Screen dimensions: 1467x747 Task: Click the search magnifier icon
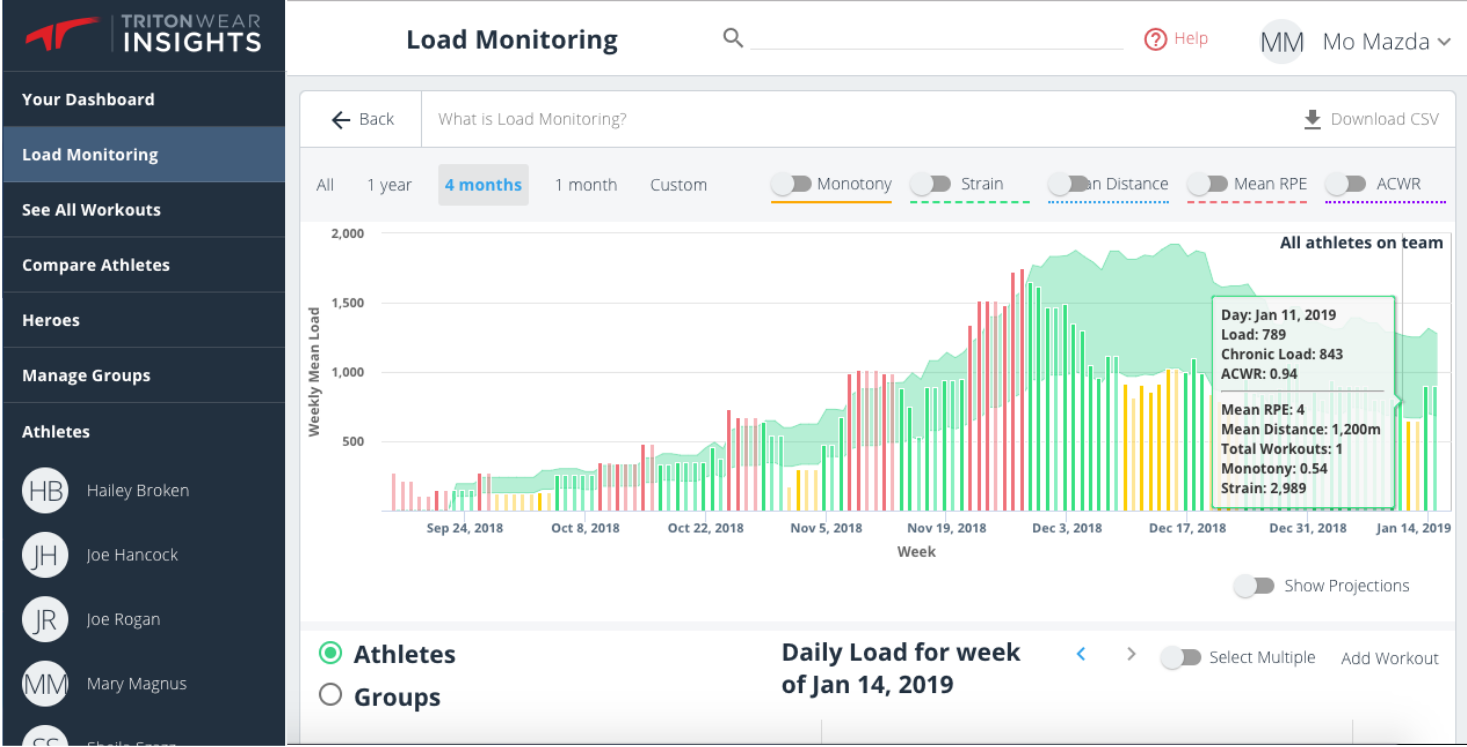(x=733, y=38)
